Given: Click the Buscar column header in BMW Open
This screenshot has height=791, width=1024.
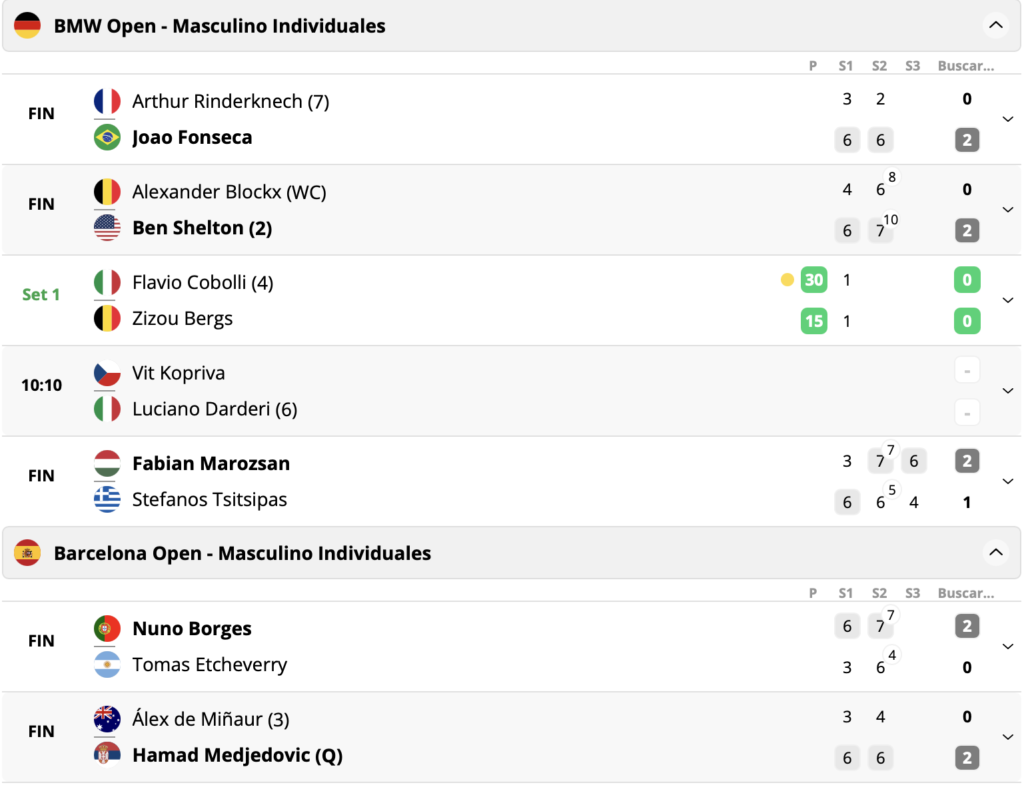Looking at the screenshot, I should tap(965, 66).
